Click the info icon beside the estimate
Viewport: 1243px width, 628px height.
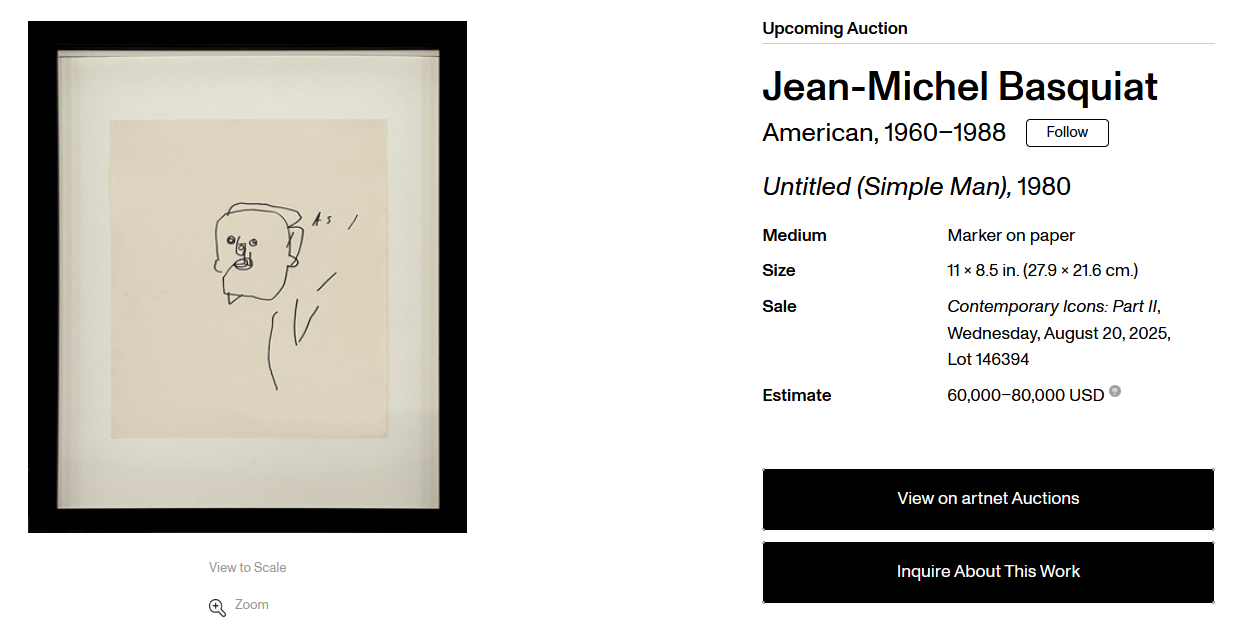[1115, 391]
